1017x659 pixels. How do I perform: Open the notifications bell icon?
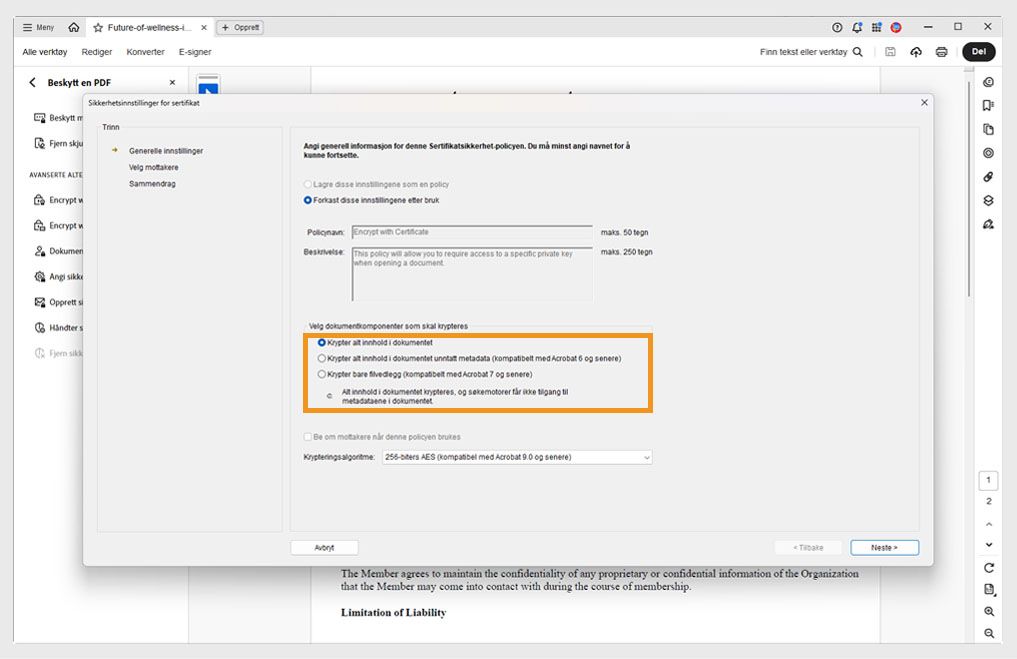tap(857, 27)
